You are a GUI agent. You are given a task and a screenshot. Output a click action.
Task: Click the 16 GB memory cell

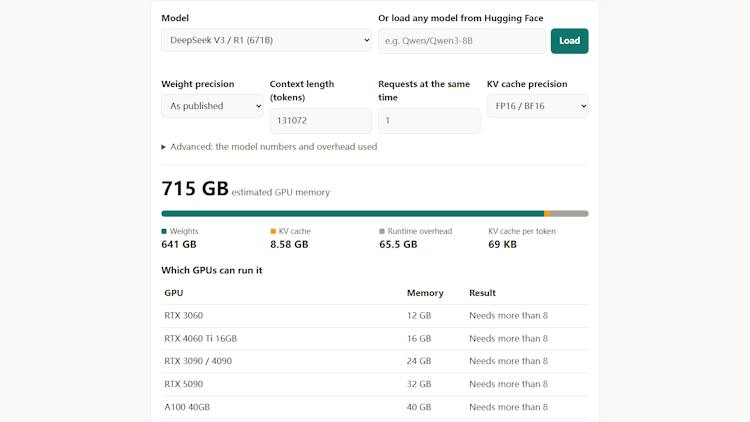click(419, 339)
